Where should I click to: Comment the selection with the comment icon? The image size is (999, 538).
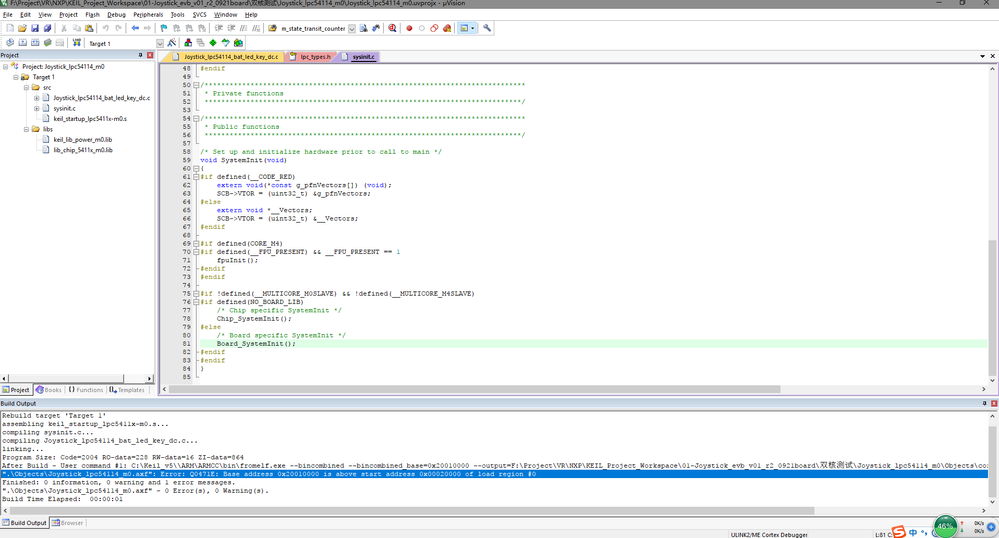coord(243,28)
